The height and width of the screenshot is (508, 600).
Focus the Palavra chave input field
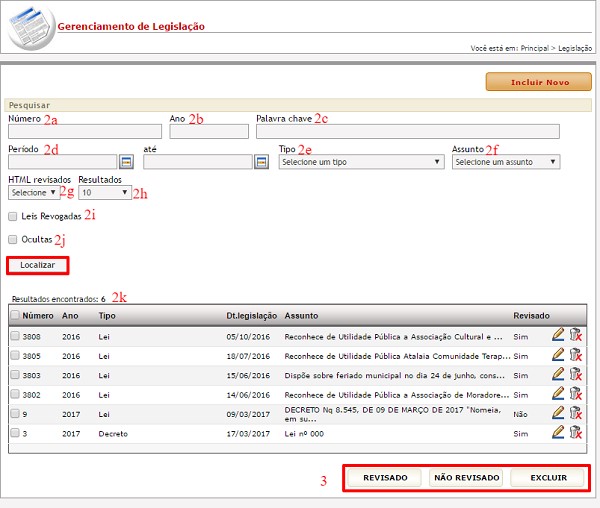pos(408,132)
